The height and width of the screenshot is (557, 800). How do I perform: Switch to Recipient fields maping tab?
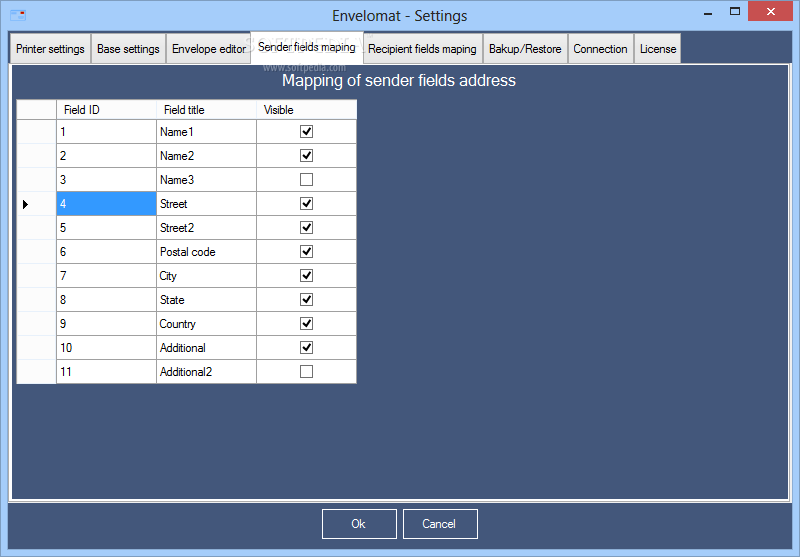pos(422,49)
